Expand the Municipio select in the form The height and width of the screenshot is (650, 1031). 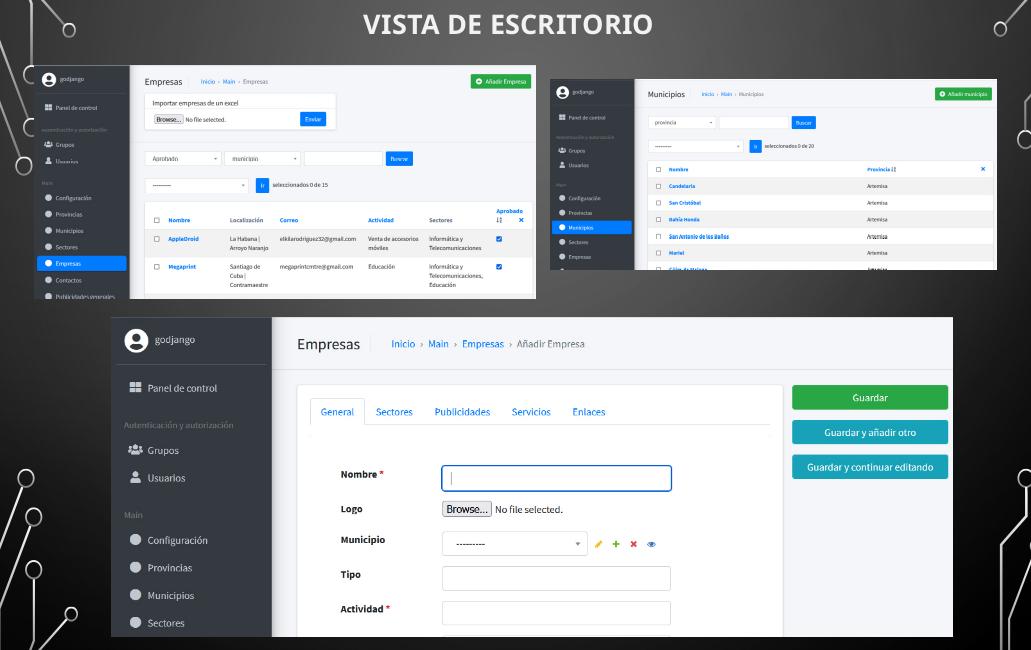[514, 544]
